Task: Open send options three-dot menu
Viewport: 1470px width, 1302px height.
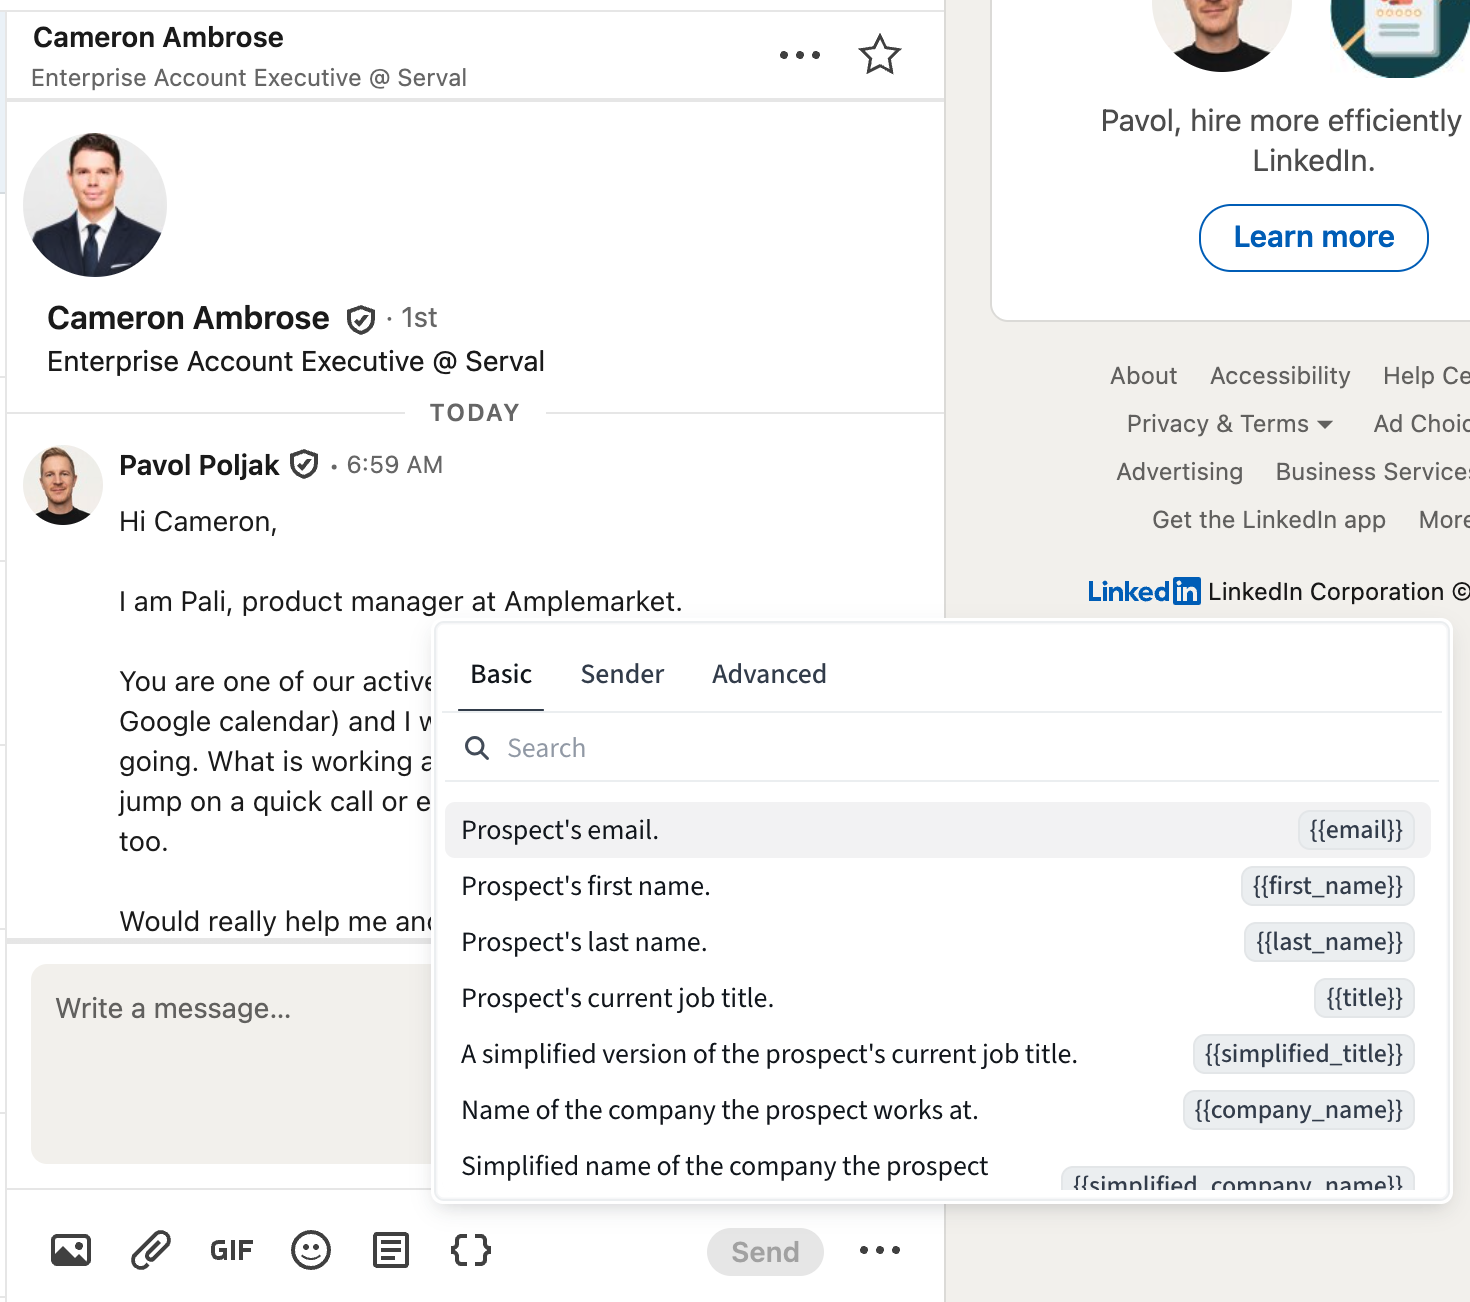Action: 880,1250
